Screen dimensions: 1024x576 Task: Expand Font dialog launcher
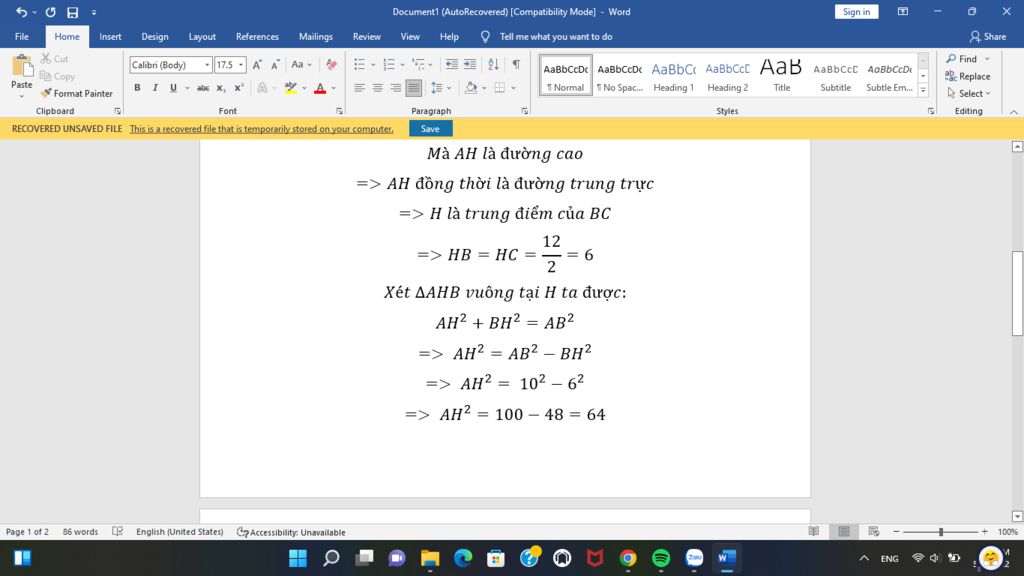click(x=339, y=111)
